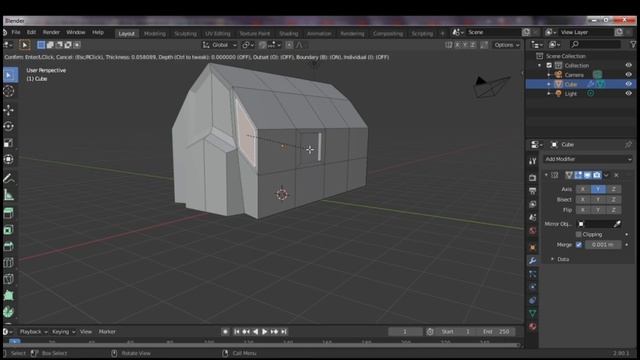Toggle Collection visibility eye
The width and height of the screenshot is (640, 360).
point(629,65)
